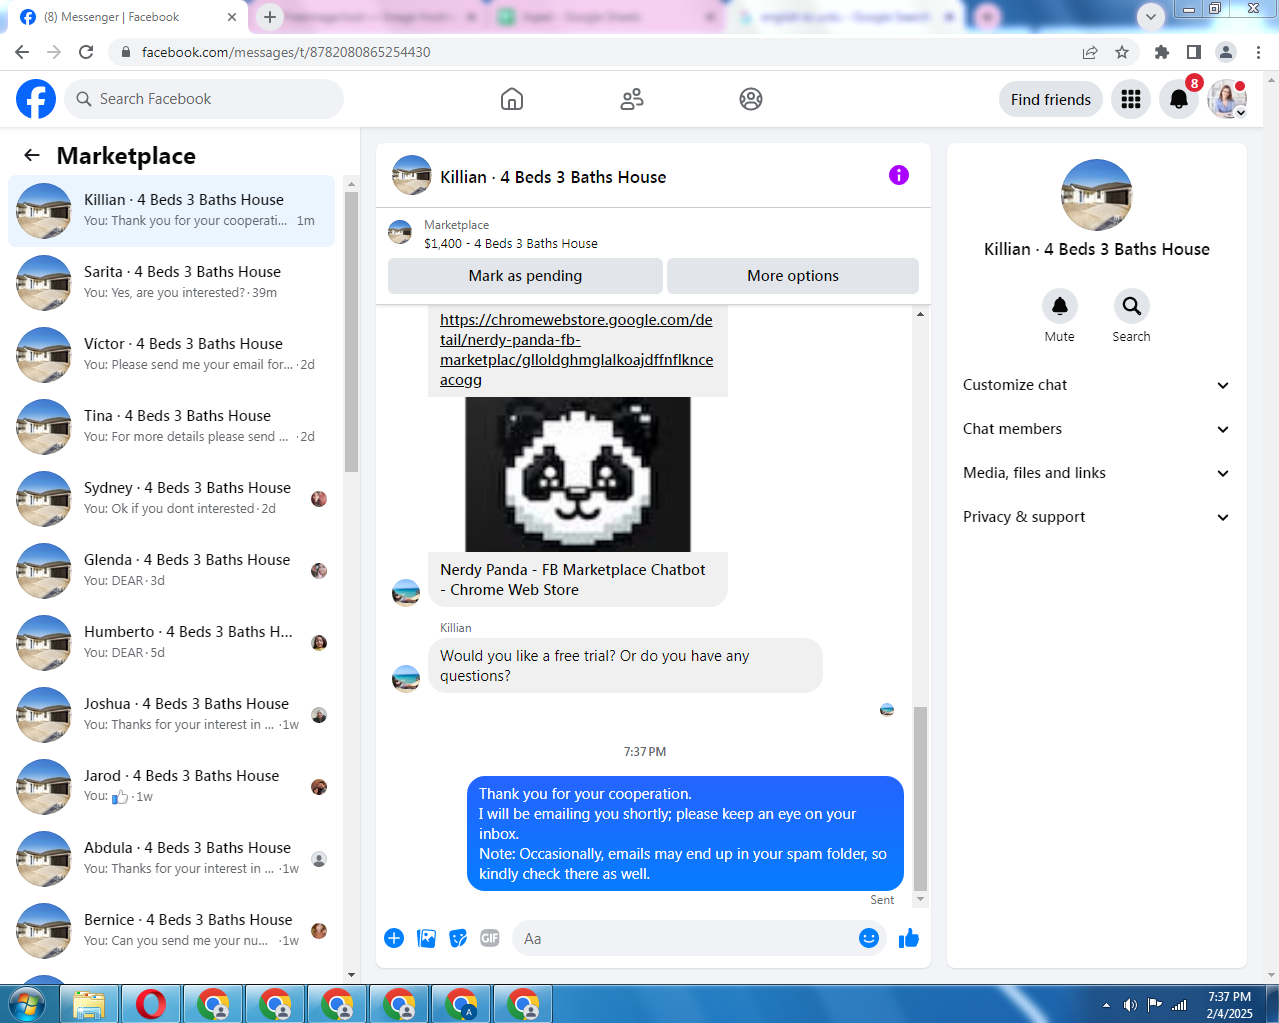The height and width of the screenshot is (1023, 1279).
Task: Expand Privacy & support section
Action: point(1096,517)
